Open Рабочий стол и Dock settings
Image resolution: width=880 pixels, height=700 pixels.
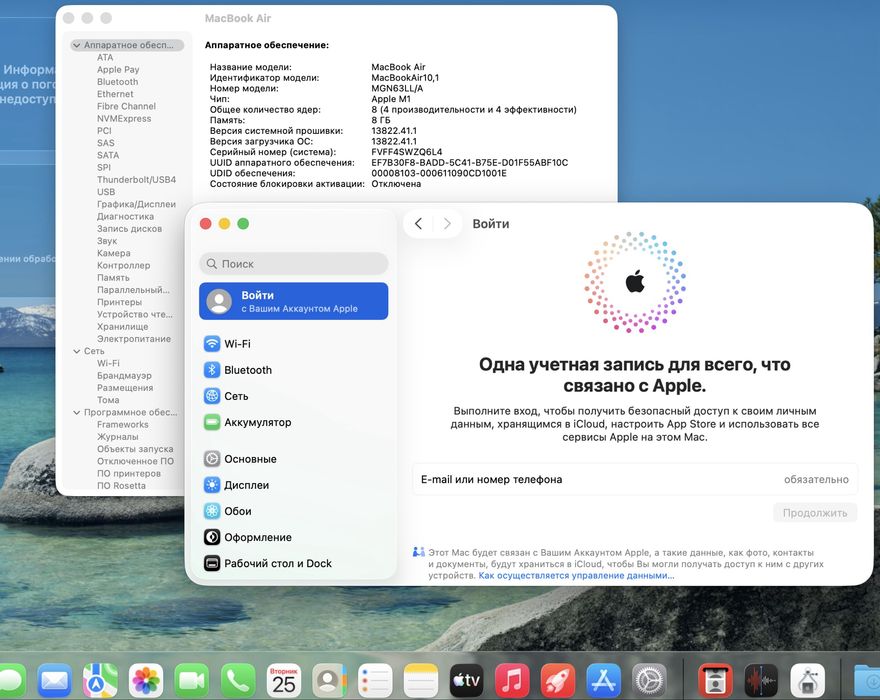(294, 563)
